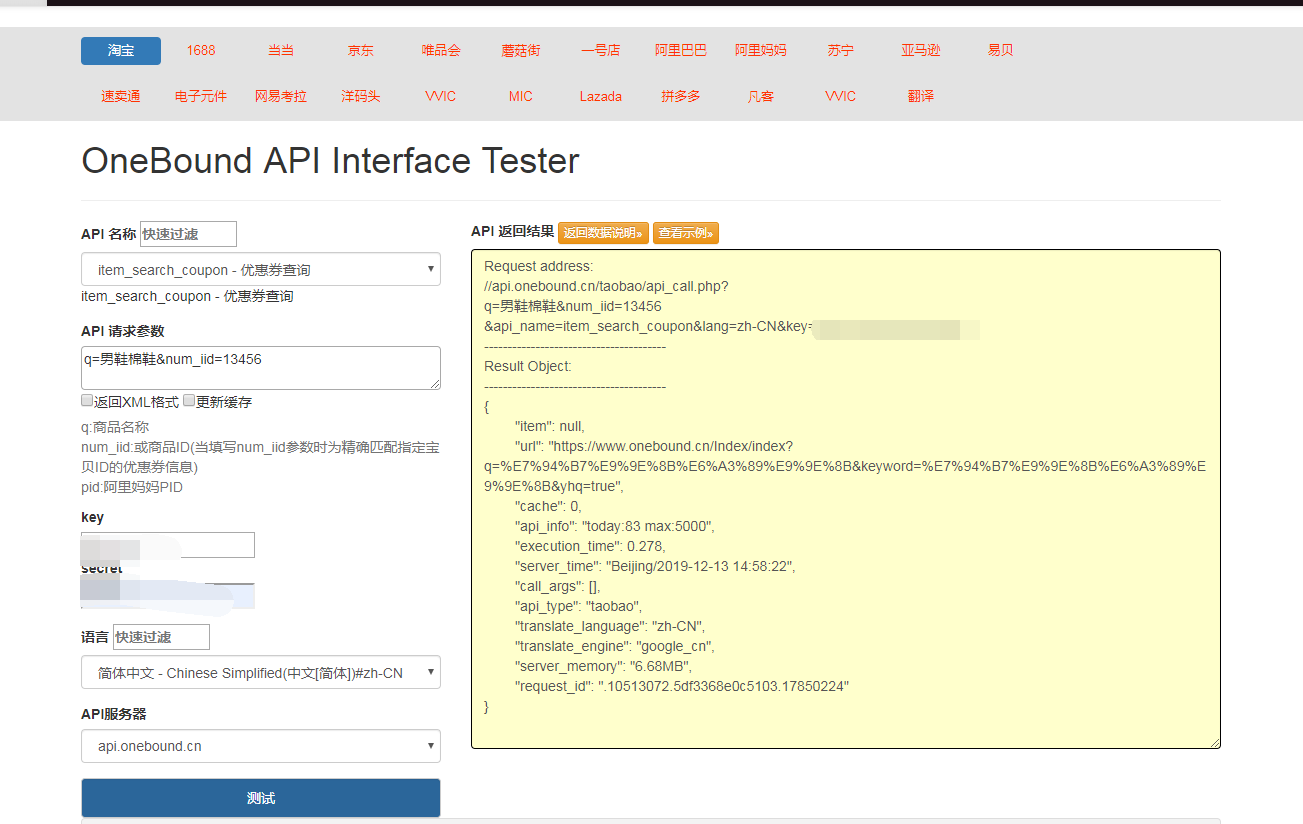Expand the api.onebound.cn server dropdown

(261, 746)
